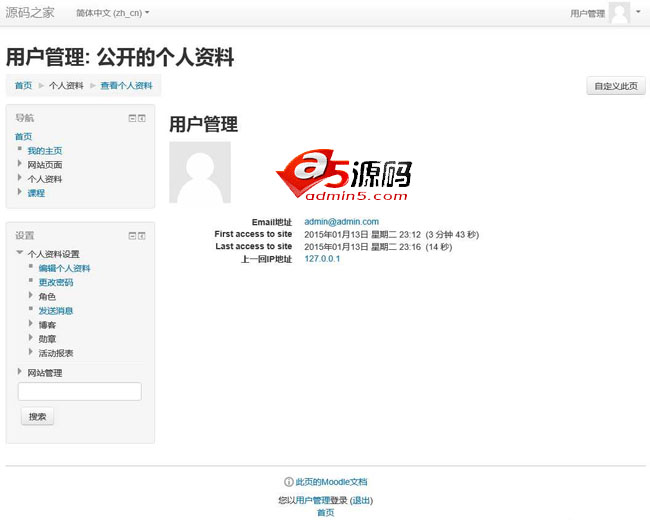Click the 首页 link in the footer
The image size is (650, 520).
coord(325,513)
